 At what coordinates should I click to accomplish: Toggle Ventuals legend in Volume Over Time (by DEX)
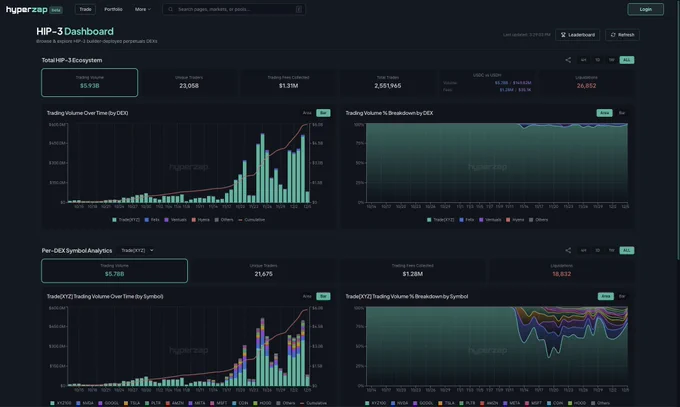(x=175, y=220)
